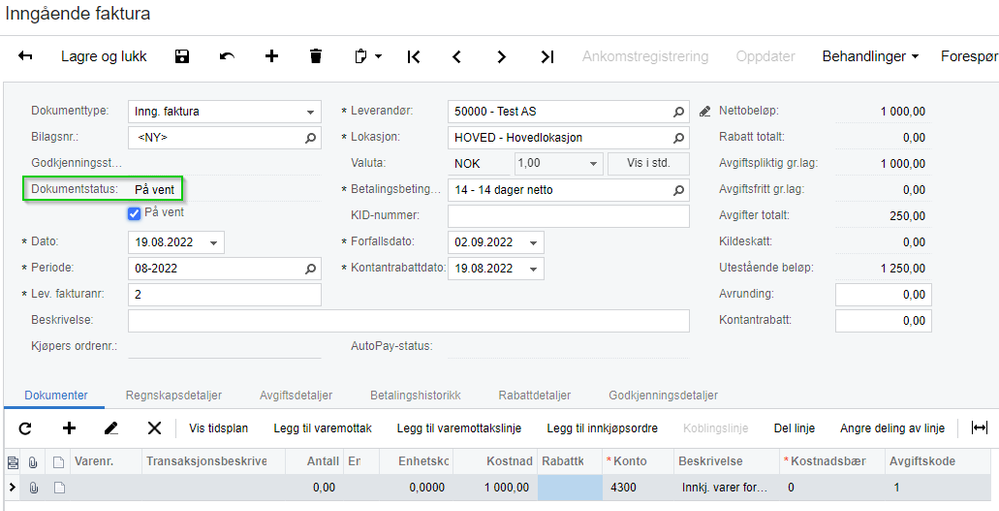The height and width of the screenshot is (511, 999).
Task: Click the Konto cell 4300
Action: point(638,487)
